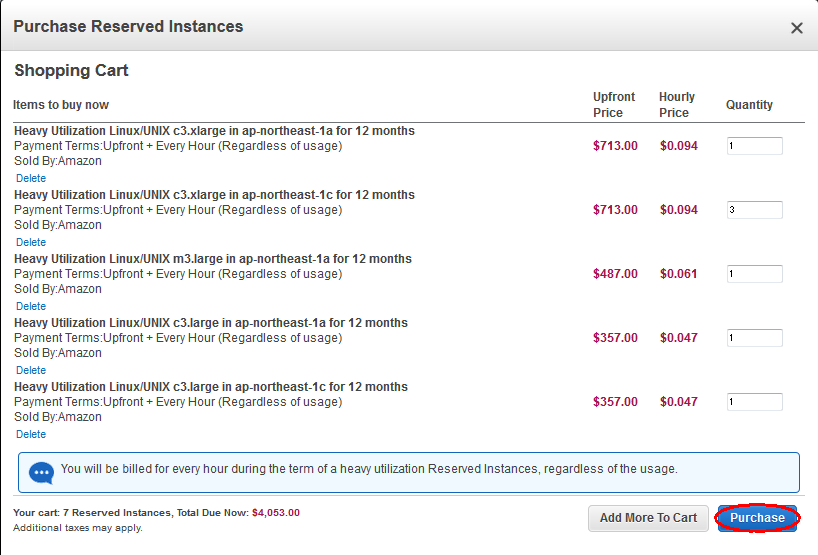The image size is (818, 555).
Task: Delete c3.large ap-northeast-1c item
Action: point(31,434)
